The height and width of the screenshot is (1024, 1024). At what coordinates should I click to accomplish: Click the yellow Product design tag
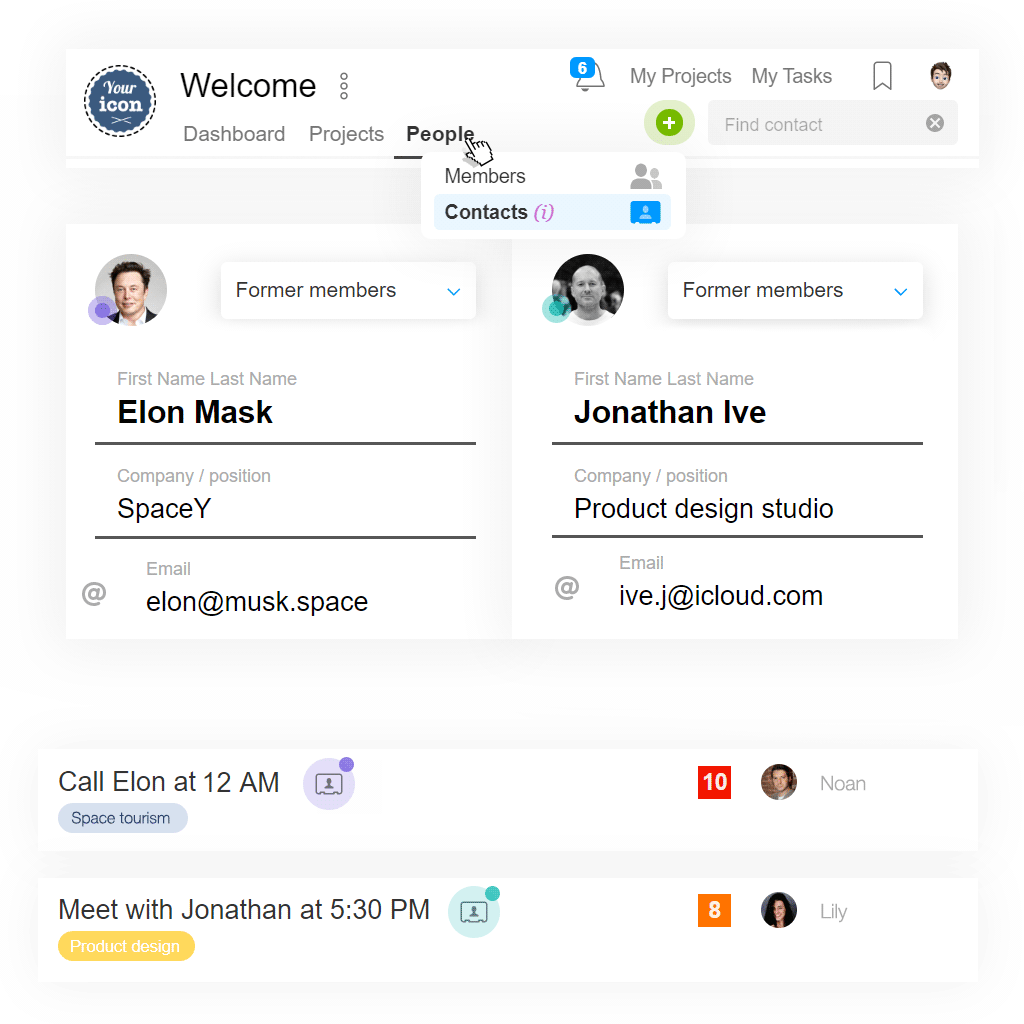(x=126, y=945)
